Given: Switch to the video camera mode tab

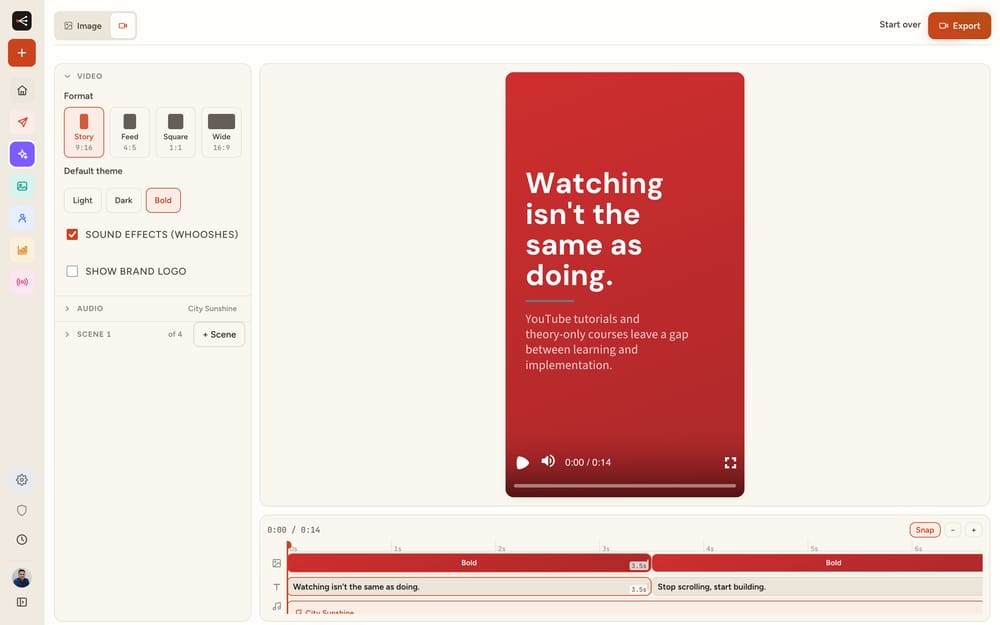Looking at the screenshot, I should coord(123,26).
